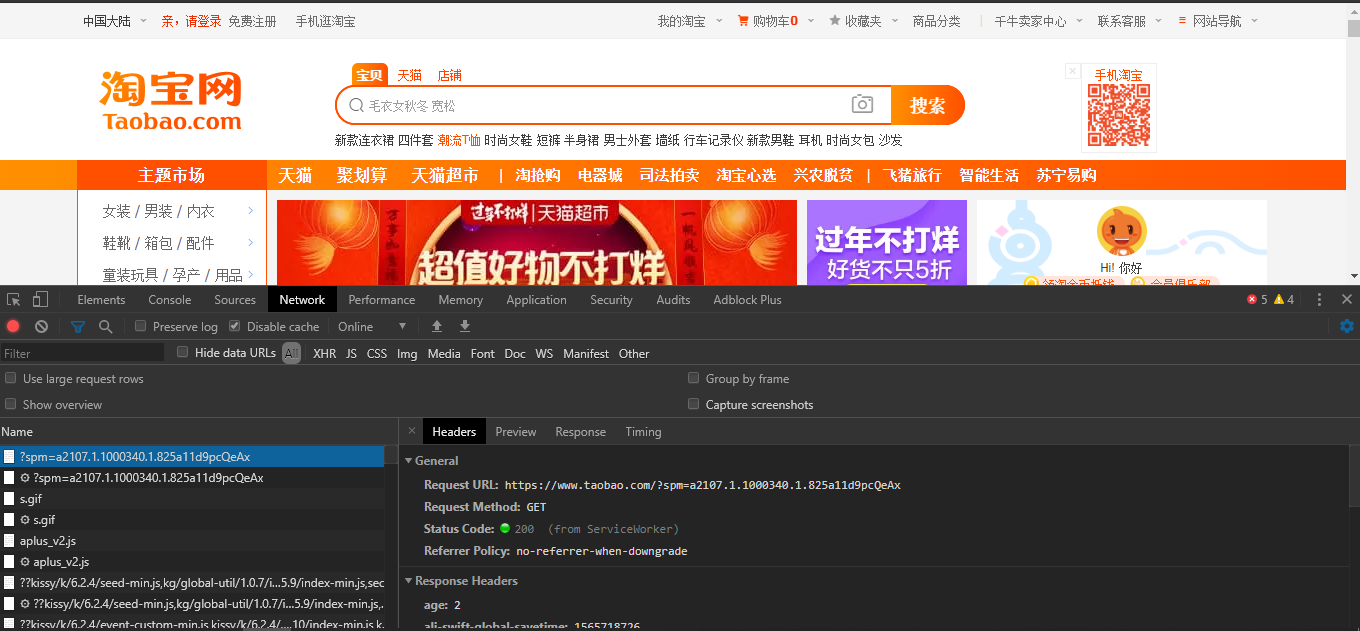
Task: Click the camera image search icon
Action: coord(862,105)
